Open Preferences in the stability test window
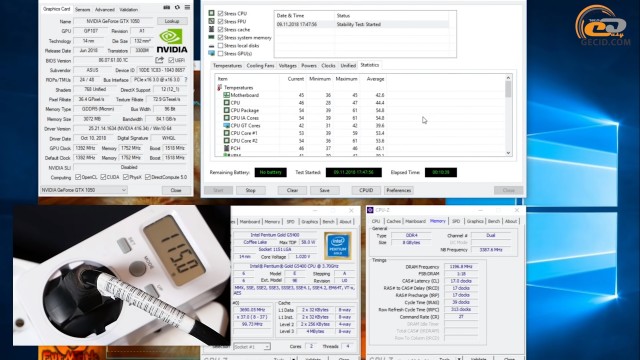The image size is (640, 360). coord(399,190)
